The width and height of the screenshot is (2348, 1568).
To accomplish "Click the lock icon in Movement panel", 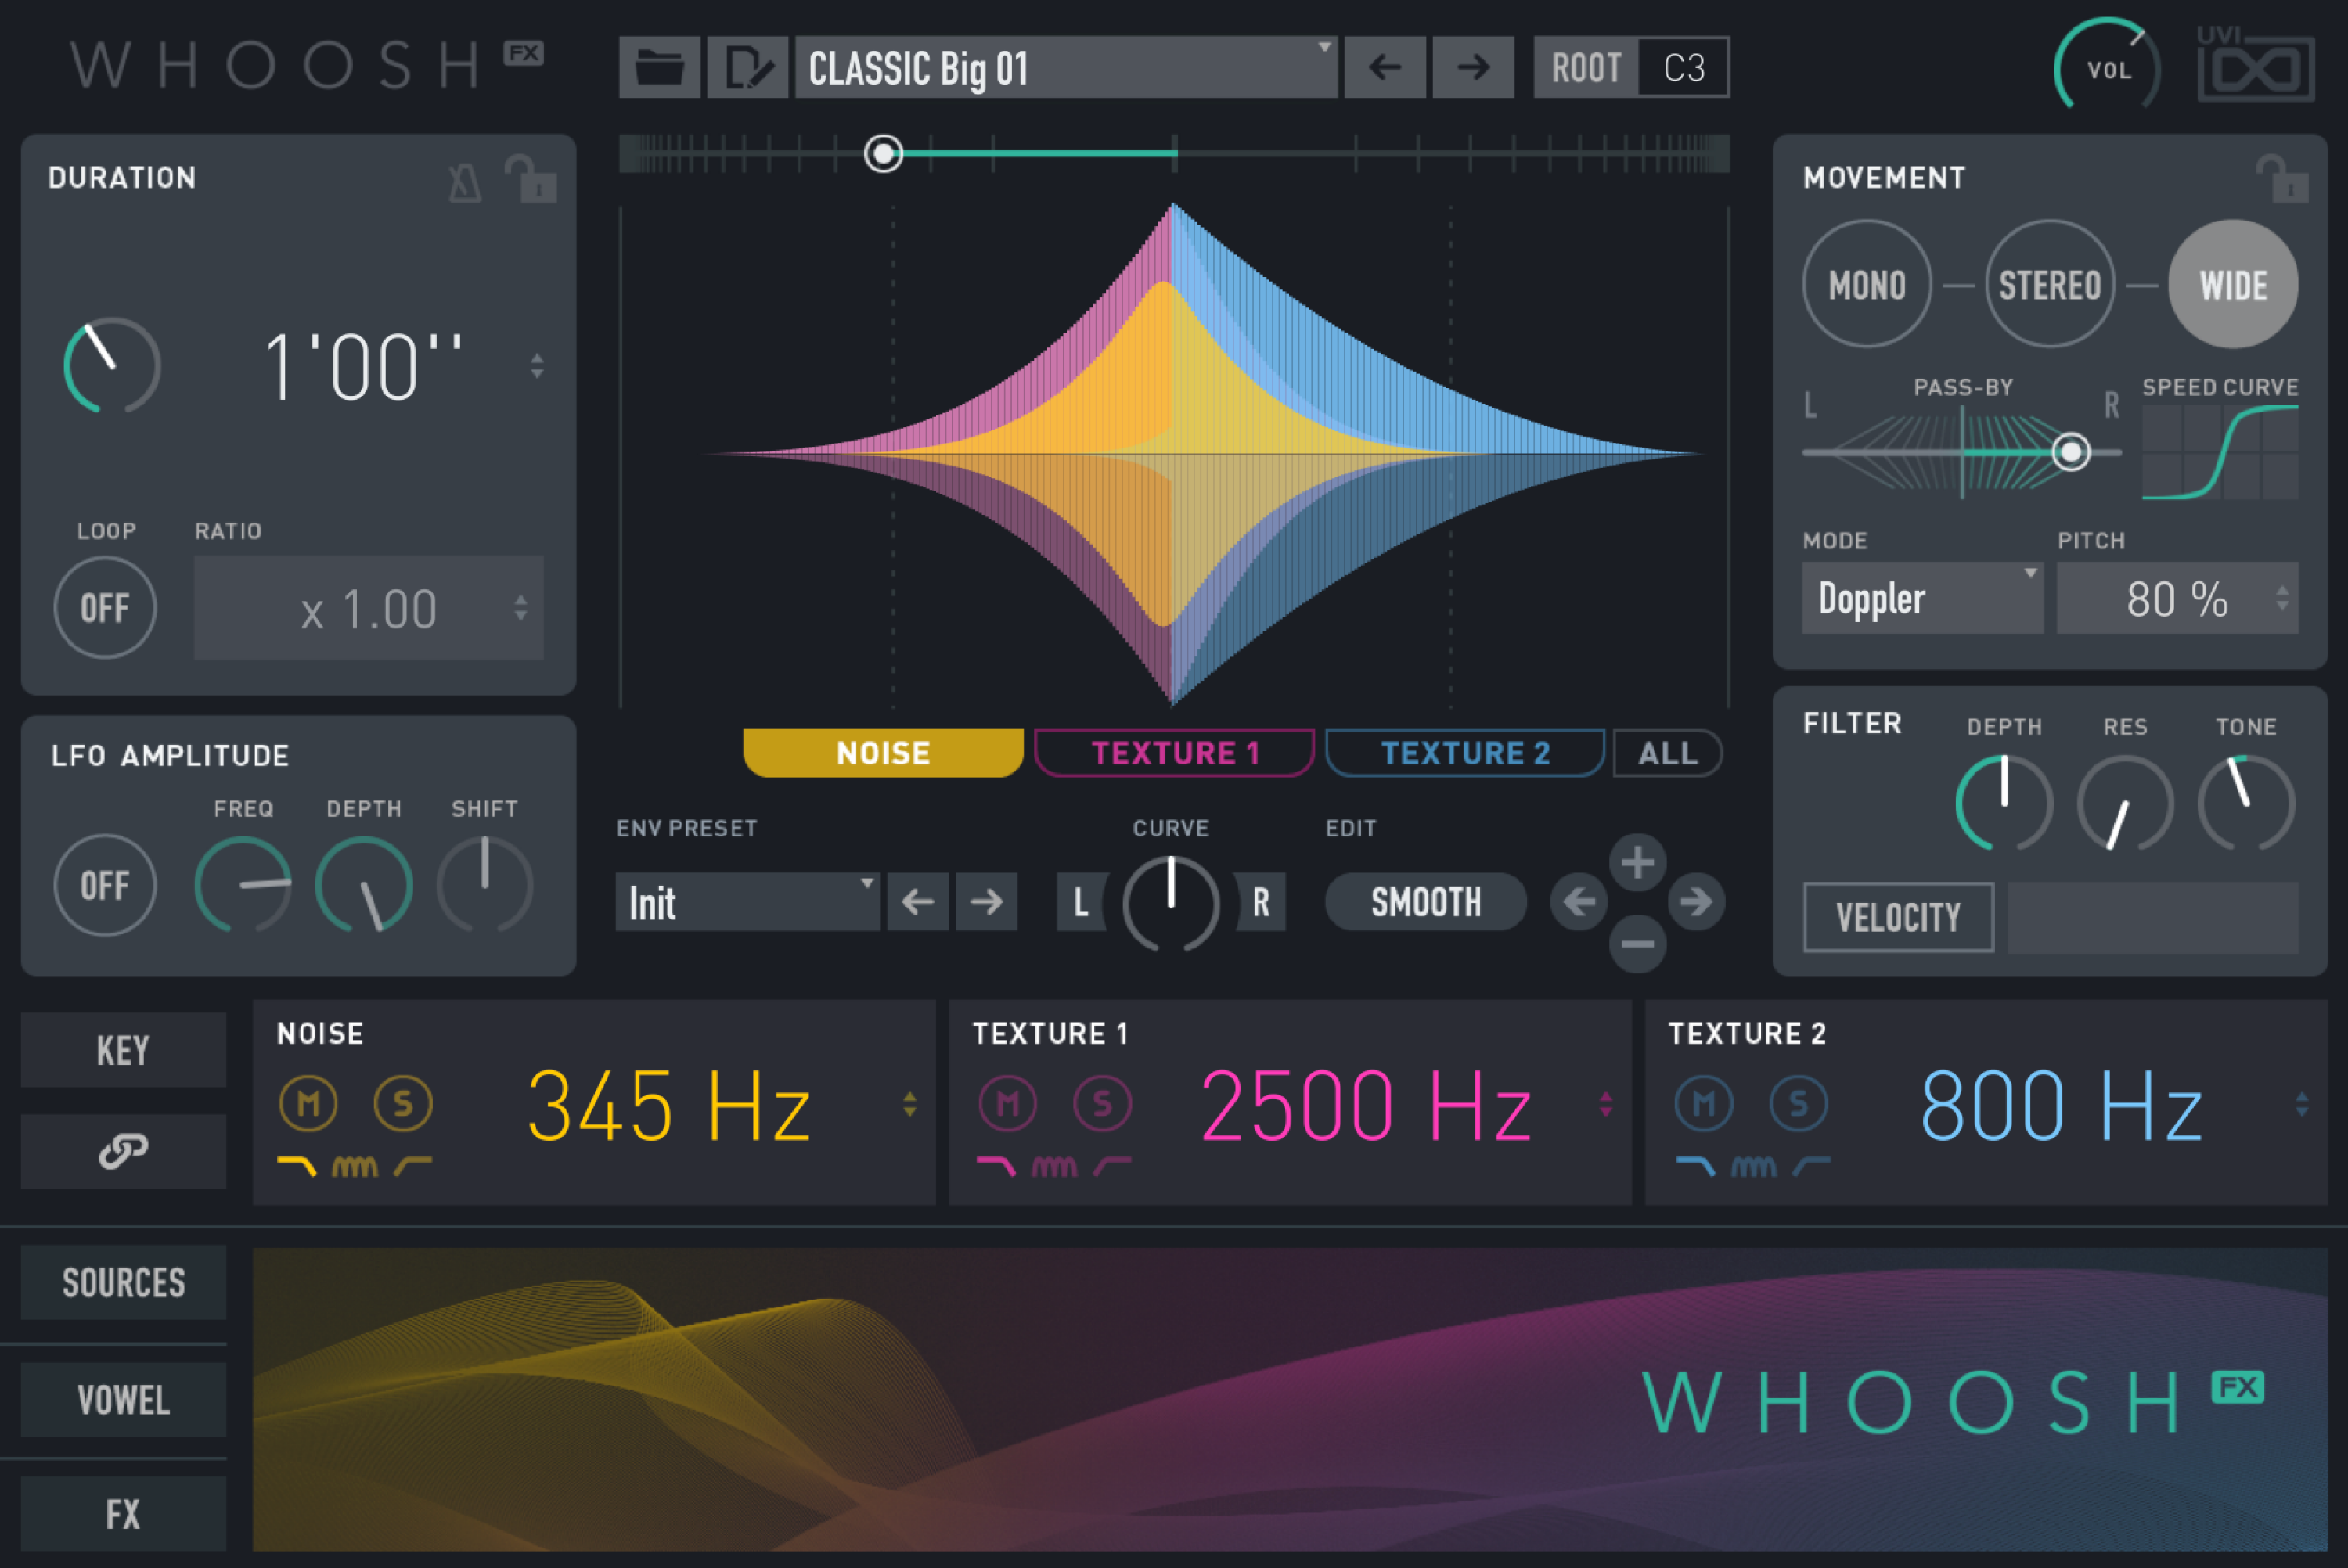I will (x=2283, y=180).
